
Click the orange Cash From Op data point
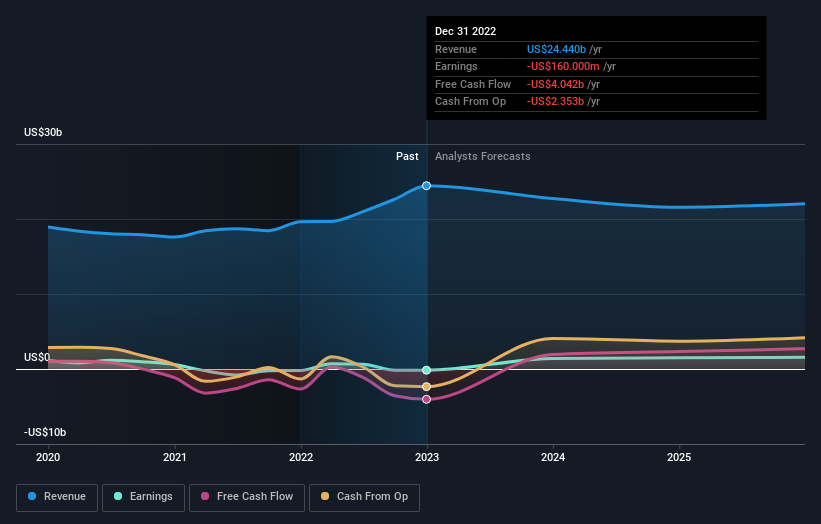click(x=427, y=387)
